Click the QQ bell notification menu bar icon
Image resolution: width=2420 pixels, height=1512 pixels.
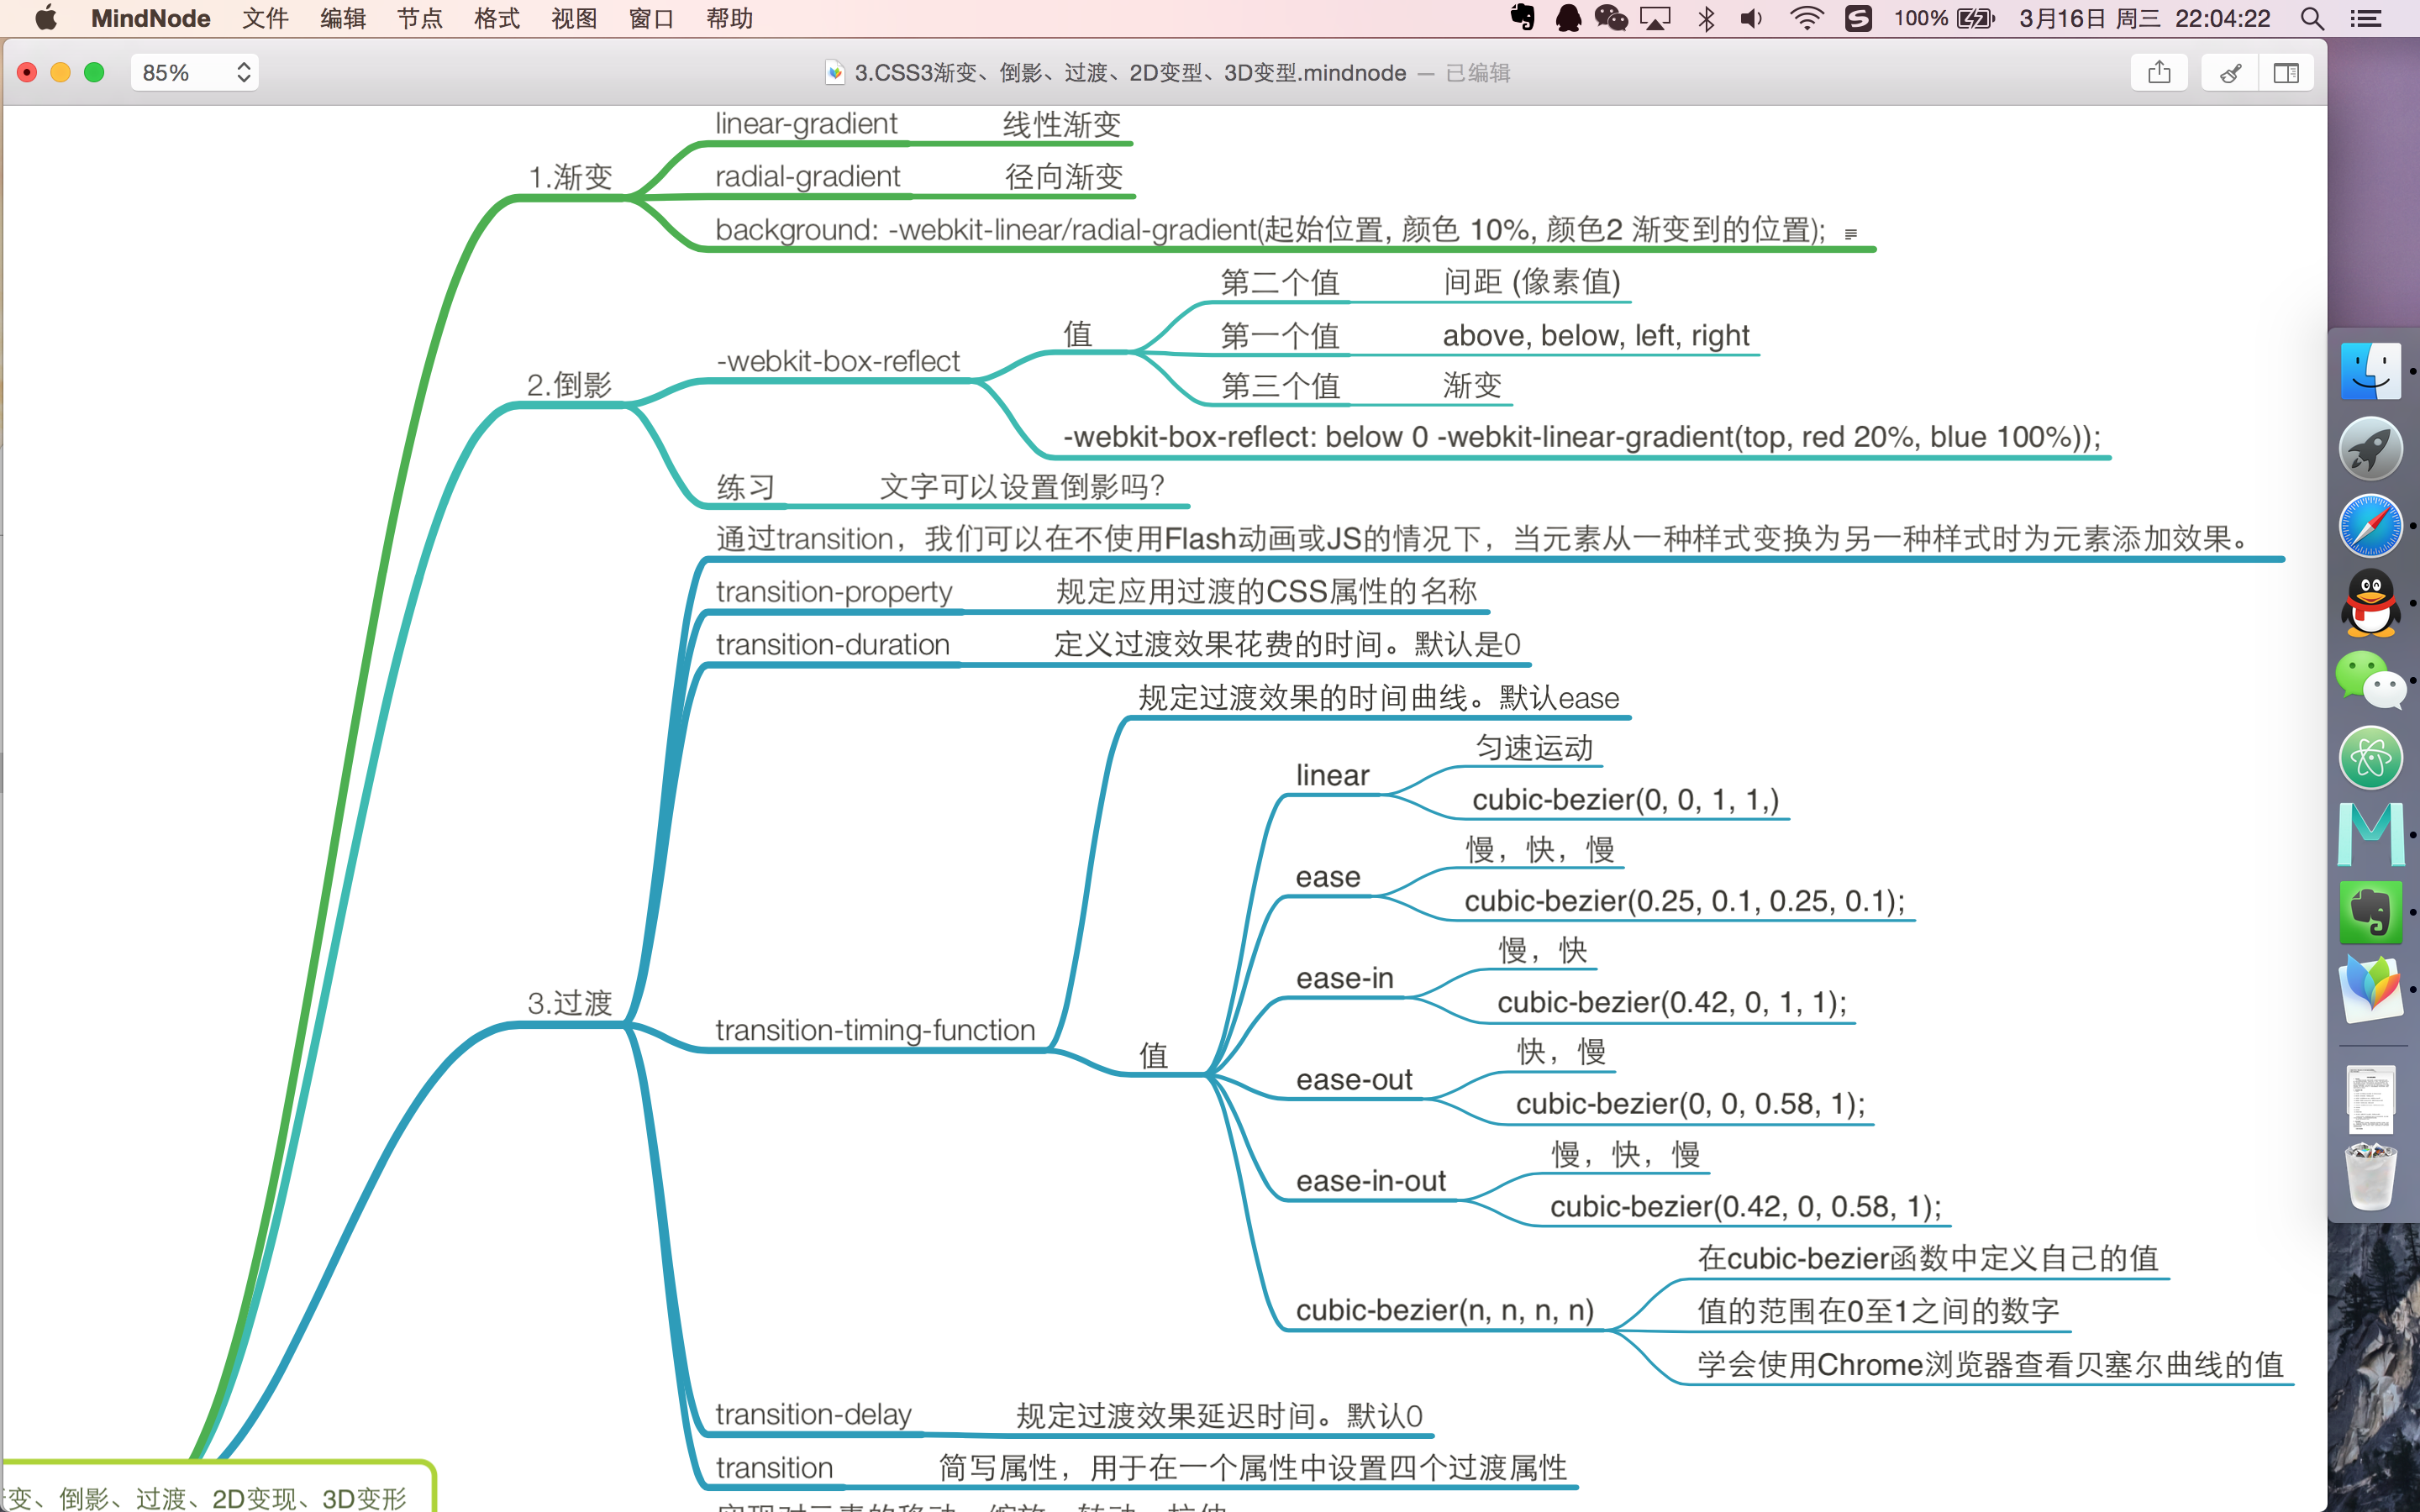click(x=1568, y=18)
